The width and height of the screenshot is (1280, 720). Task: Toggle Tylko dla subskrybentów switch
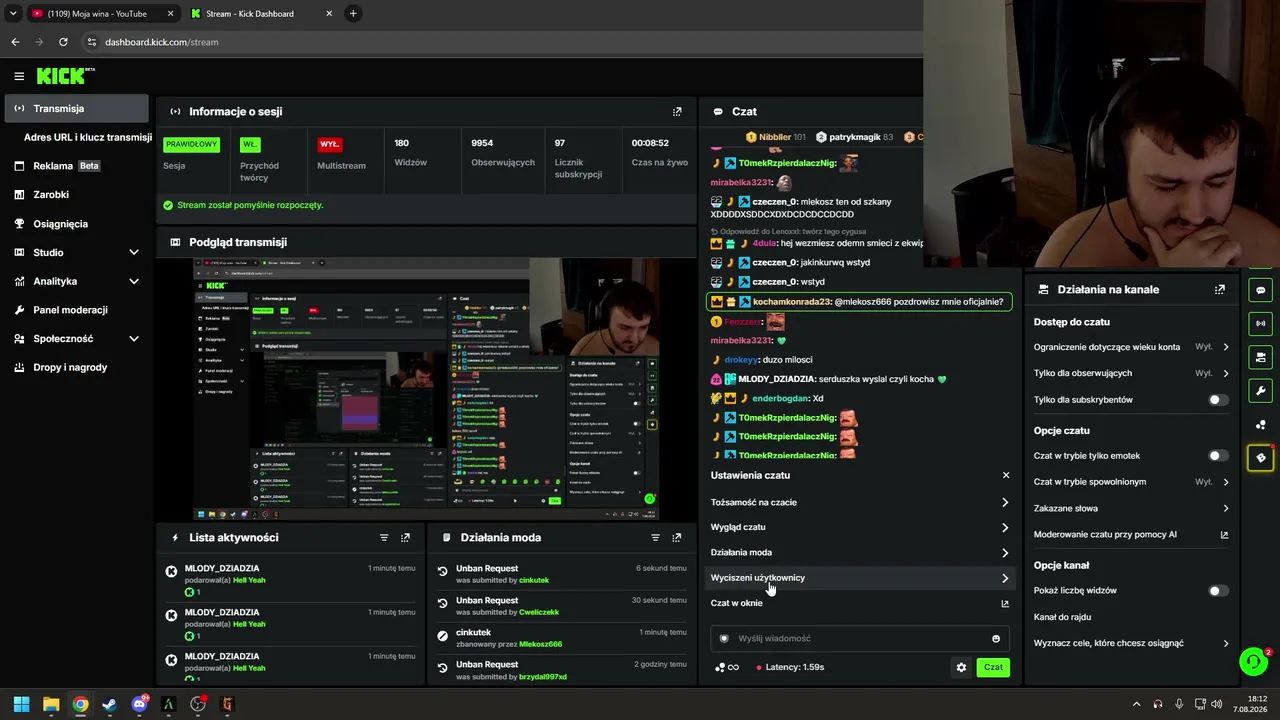pyautogui.click(x=1218, y=400)
